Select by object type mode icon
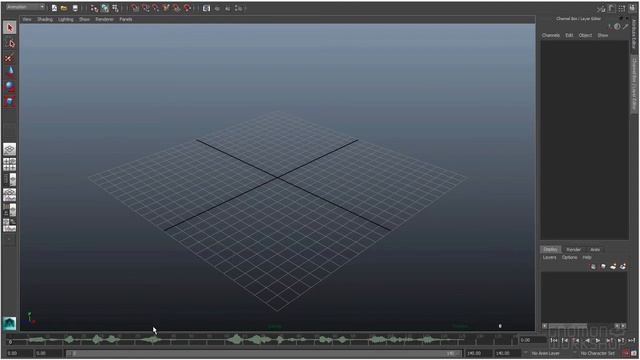Viewport: 640px width, 360px height. [x=105, y=8]
